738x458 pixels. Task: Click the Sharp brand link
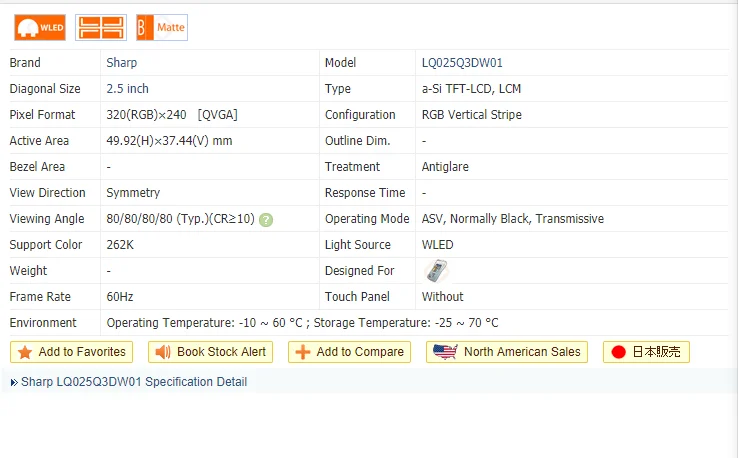point(121,63)
